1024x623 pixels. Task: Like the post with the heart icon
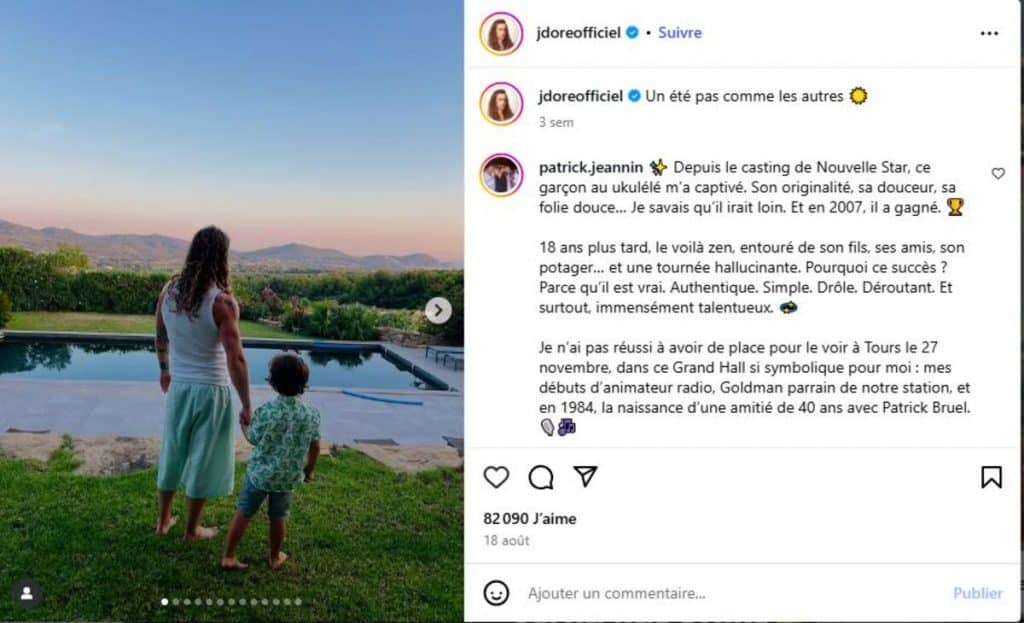[x=495, y=478]
